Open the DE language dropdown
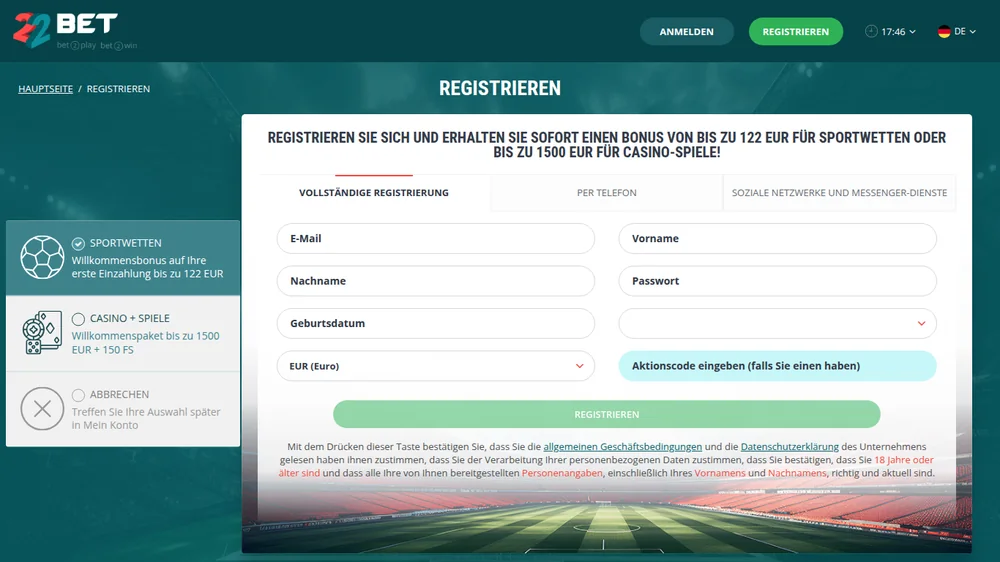 click(x=957, y=31)
